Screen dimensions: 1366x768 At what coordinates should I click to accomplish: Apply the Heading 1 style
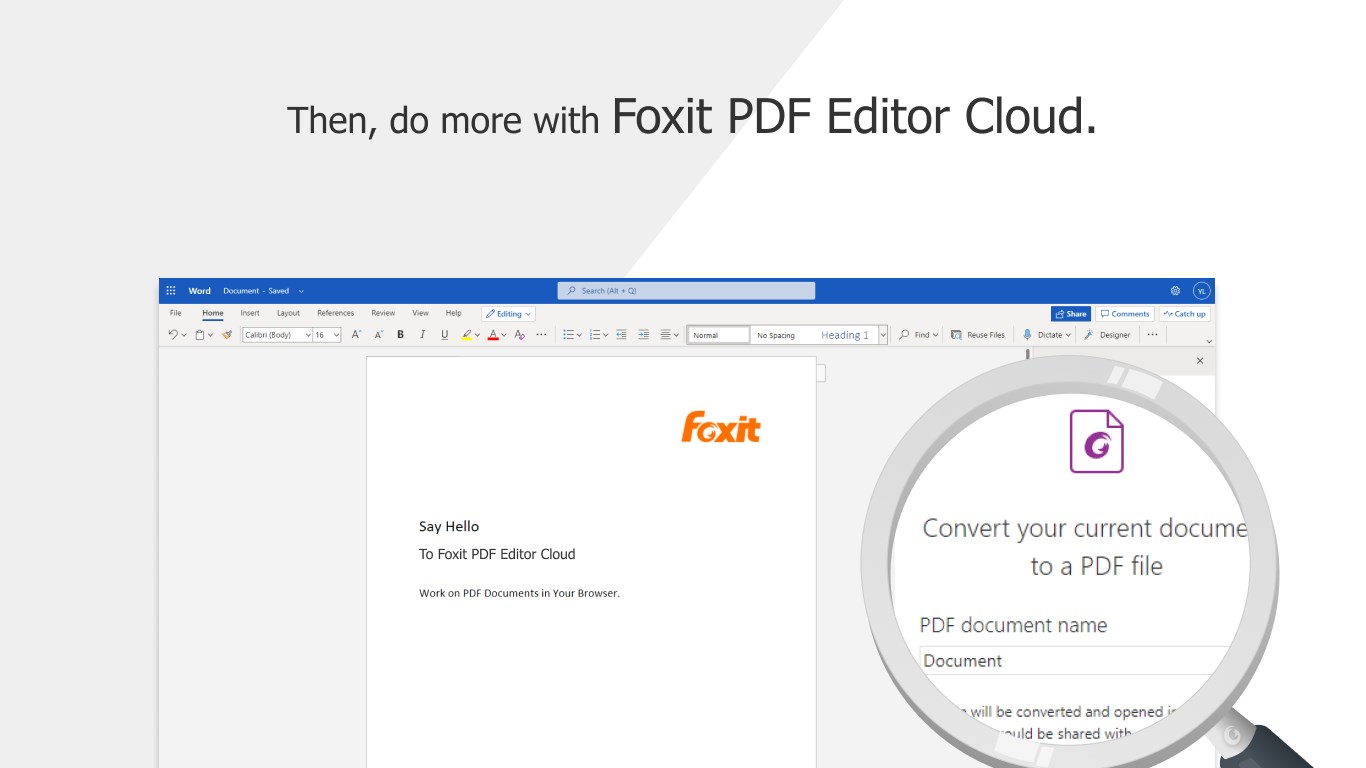click(x=845, y=335)
